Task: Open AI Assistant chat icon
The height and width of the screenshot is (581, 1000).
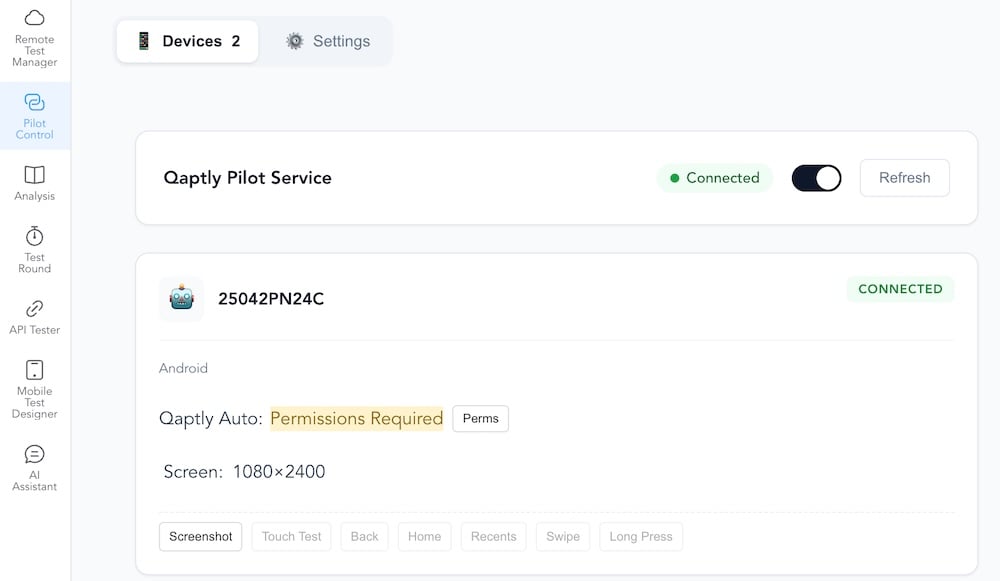Action: coord(34,454)
